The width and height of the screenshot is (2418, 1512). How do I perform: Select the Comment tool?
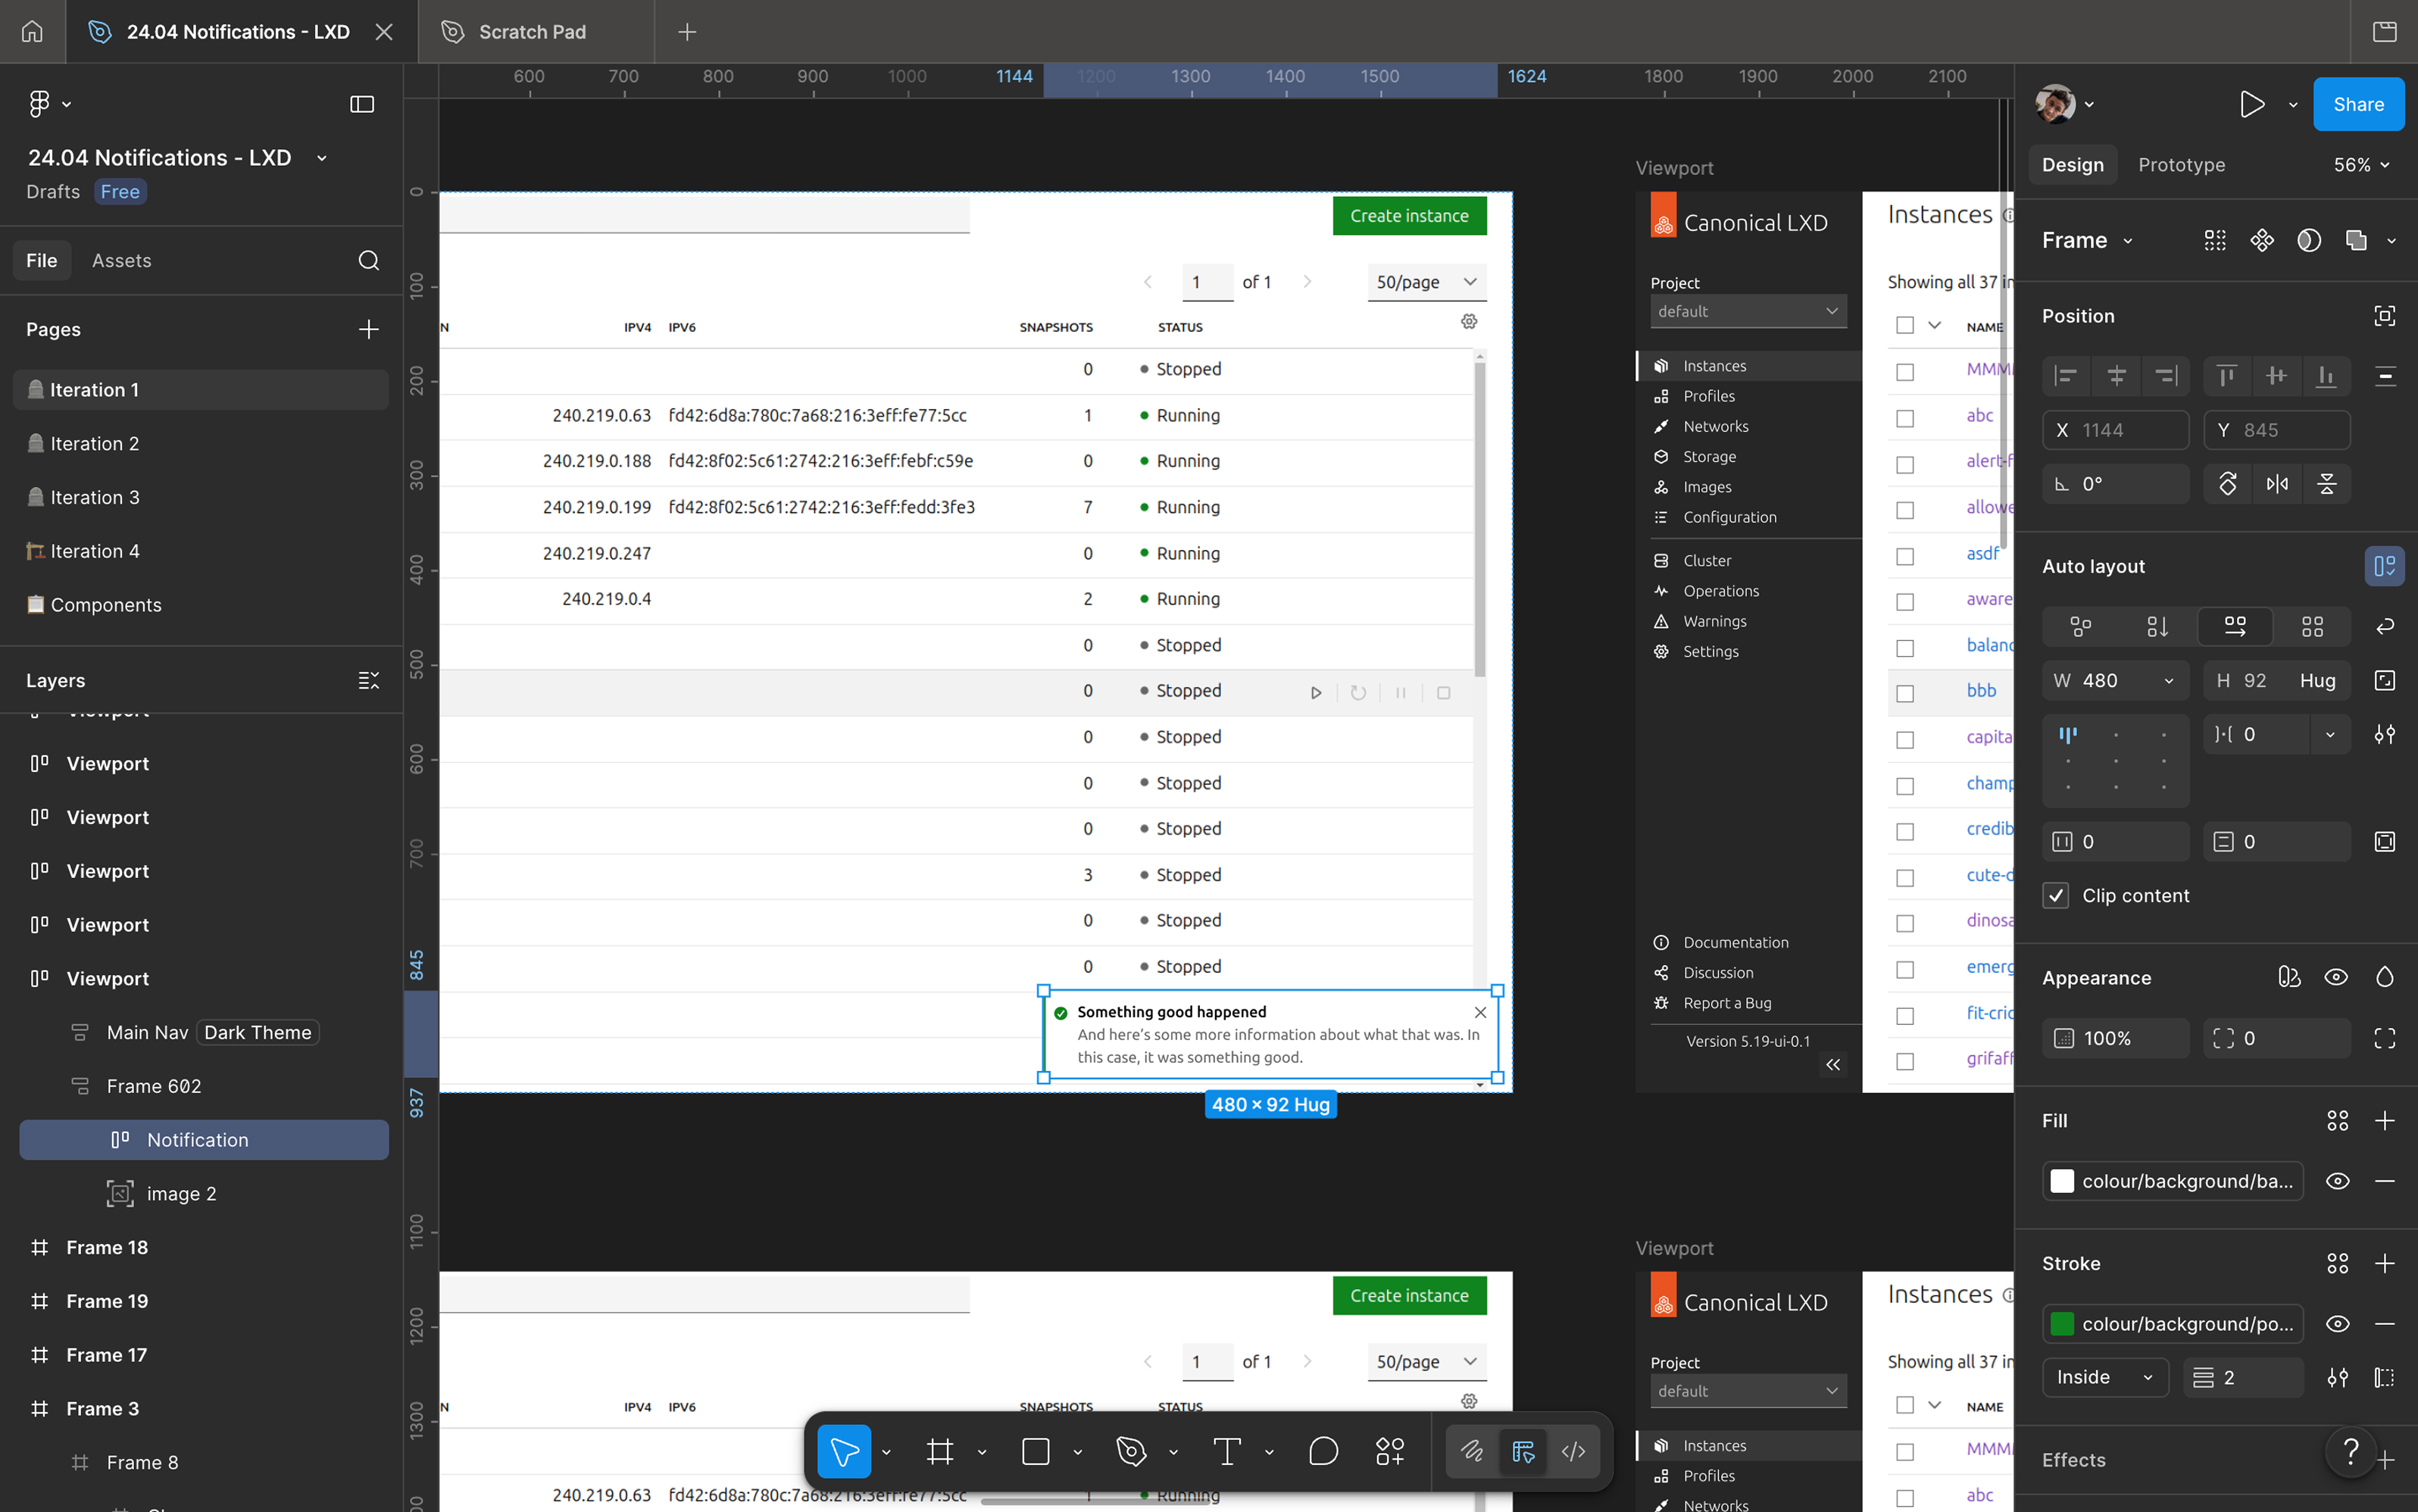(1323, 1451)
